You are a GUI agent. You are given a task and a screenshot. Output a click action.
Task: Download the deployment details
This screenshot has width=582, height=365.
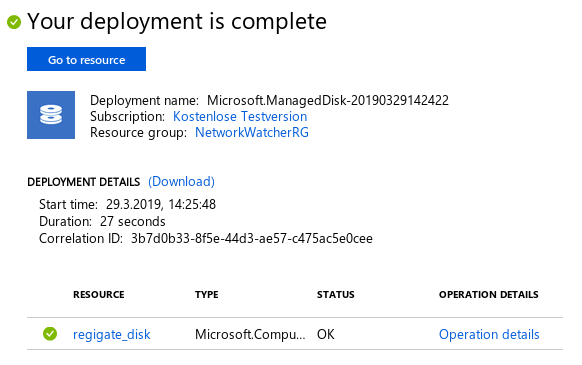tap(182, 182)
